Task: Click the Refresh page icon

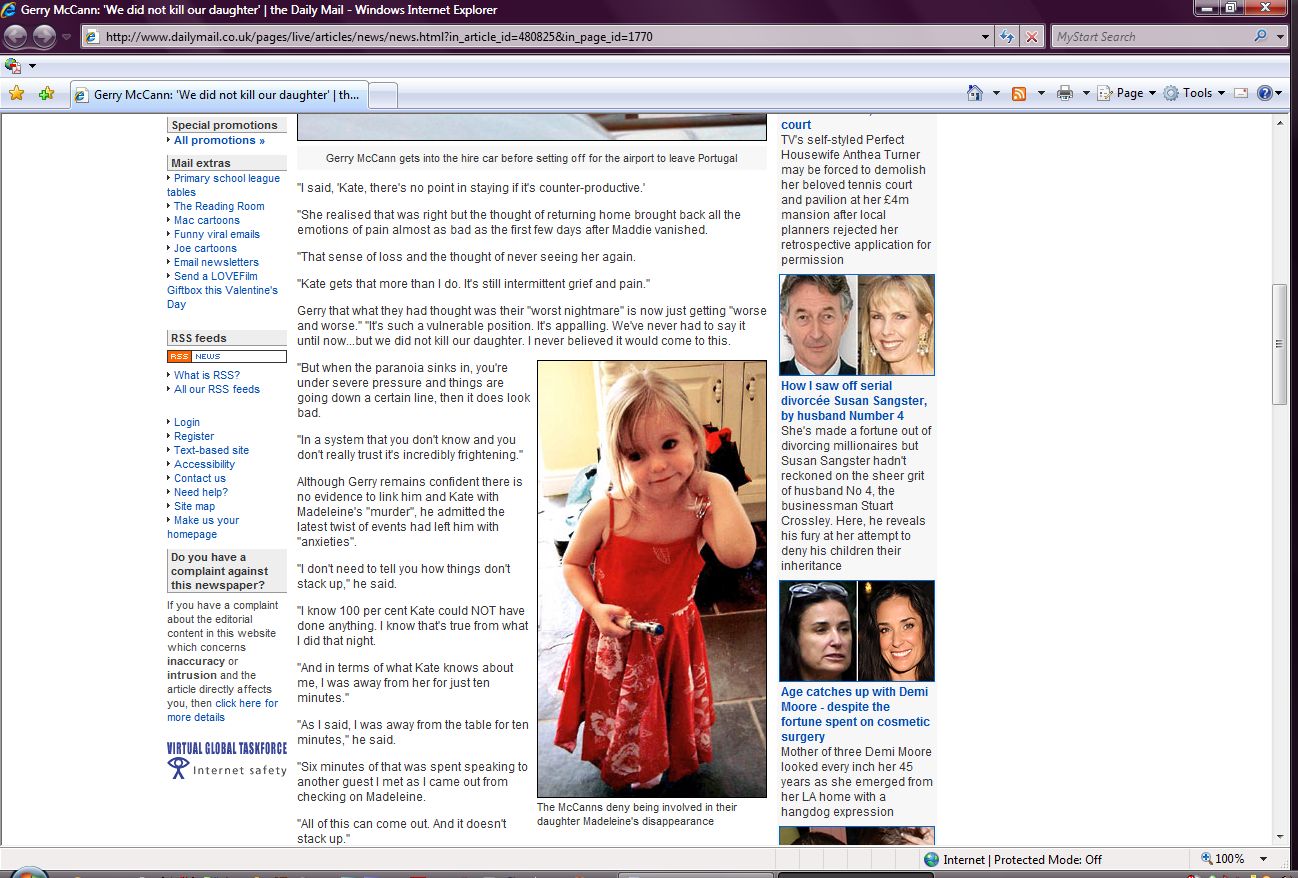Action: [1008, 37]
